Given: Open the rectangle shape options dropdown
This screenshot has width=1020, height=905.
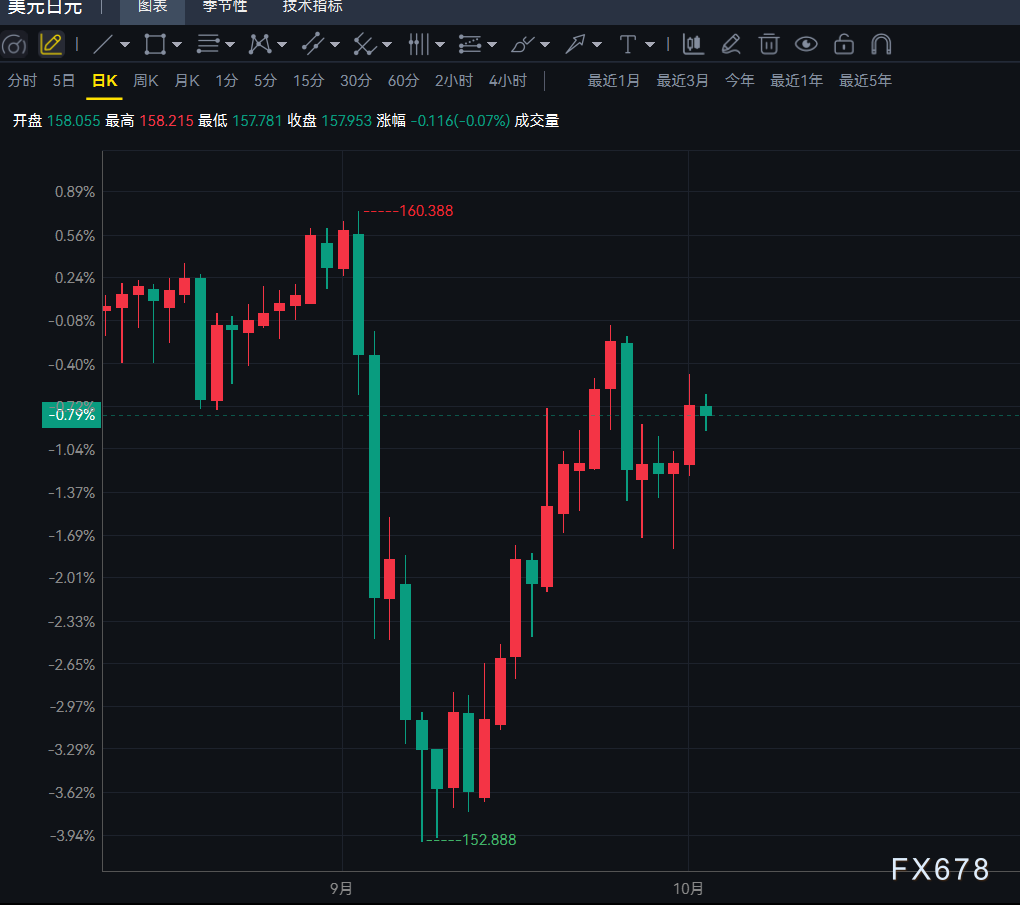Looking at the screenshot, I should [x=177, y=45].
